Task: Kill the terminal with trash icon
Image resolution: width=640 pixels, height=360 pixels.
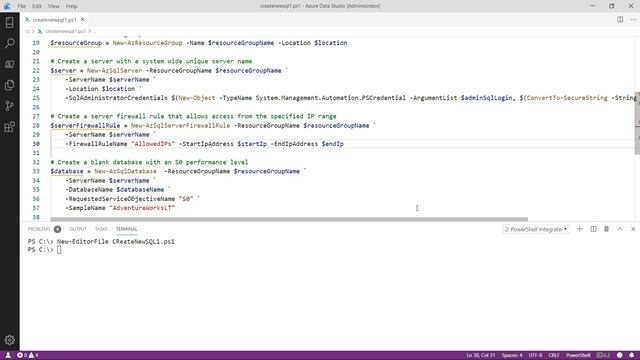Action: pyautogui.click(x=606, y=229)
